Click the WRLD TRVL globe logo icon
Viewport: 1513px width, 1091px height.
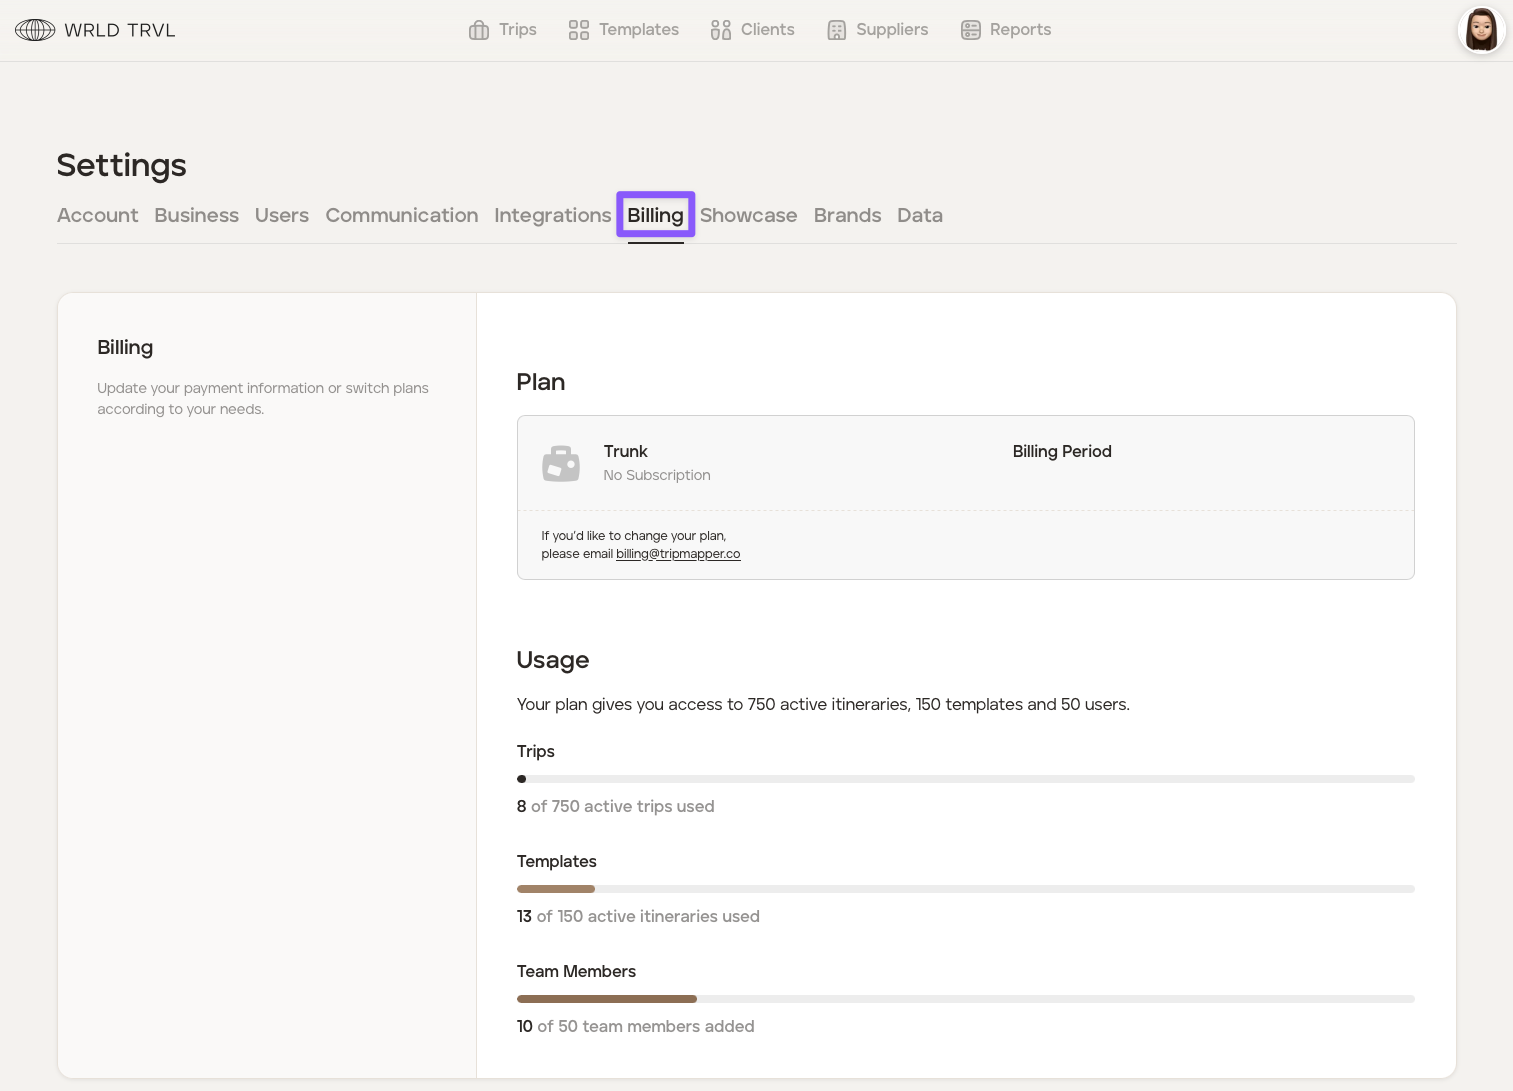[35, 30]
